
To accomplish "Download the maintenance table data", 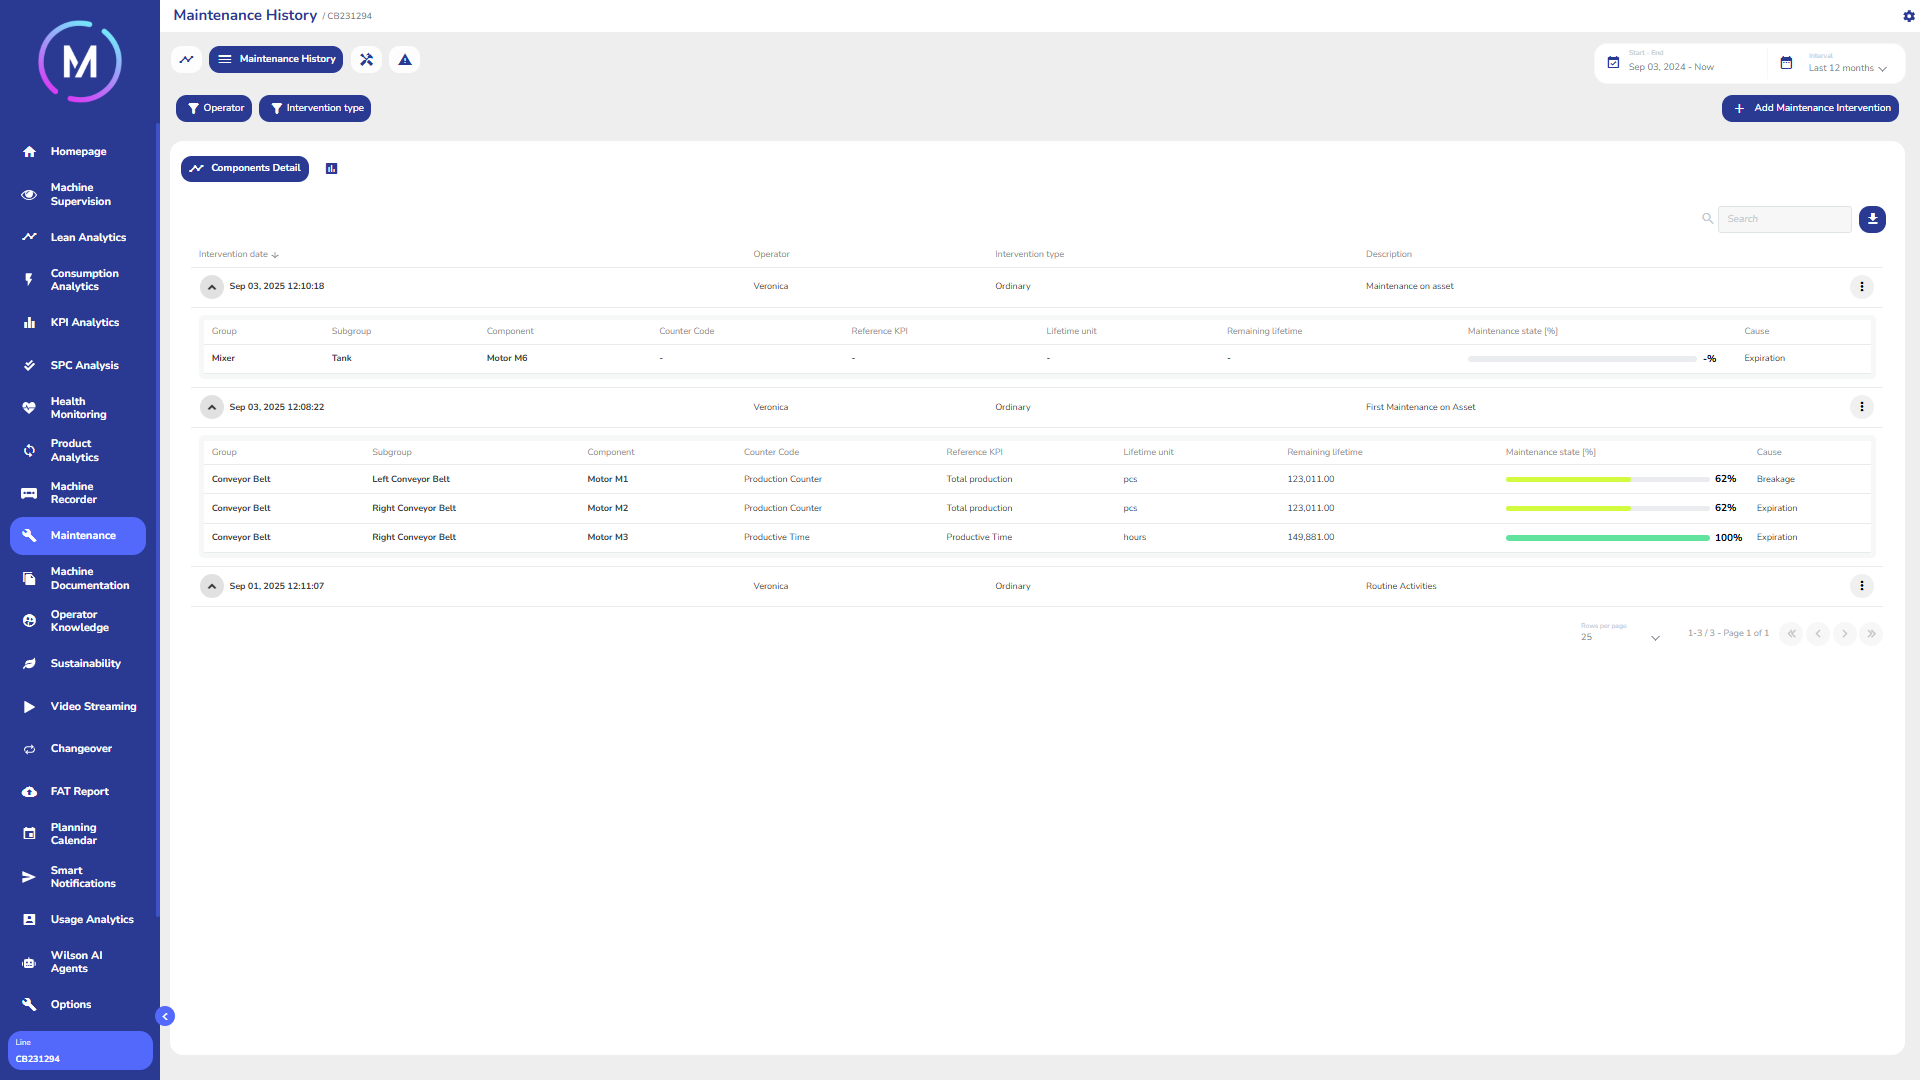I will coord(1872,219).
